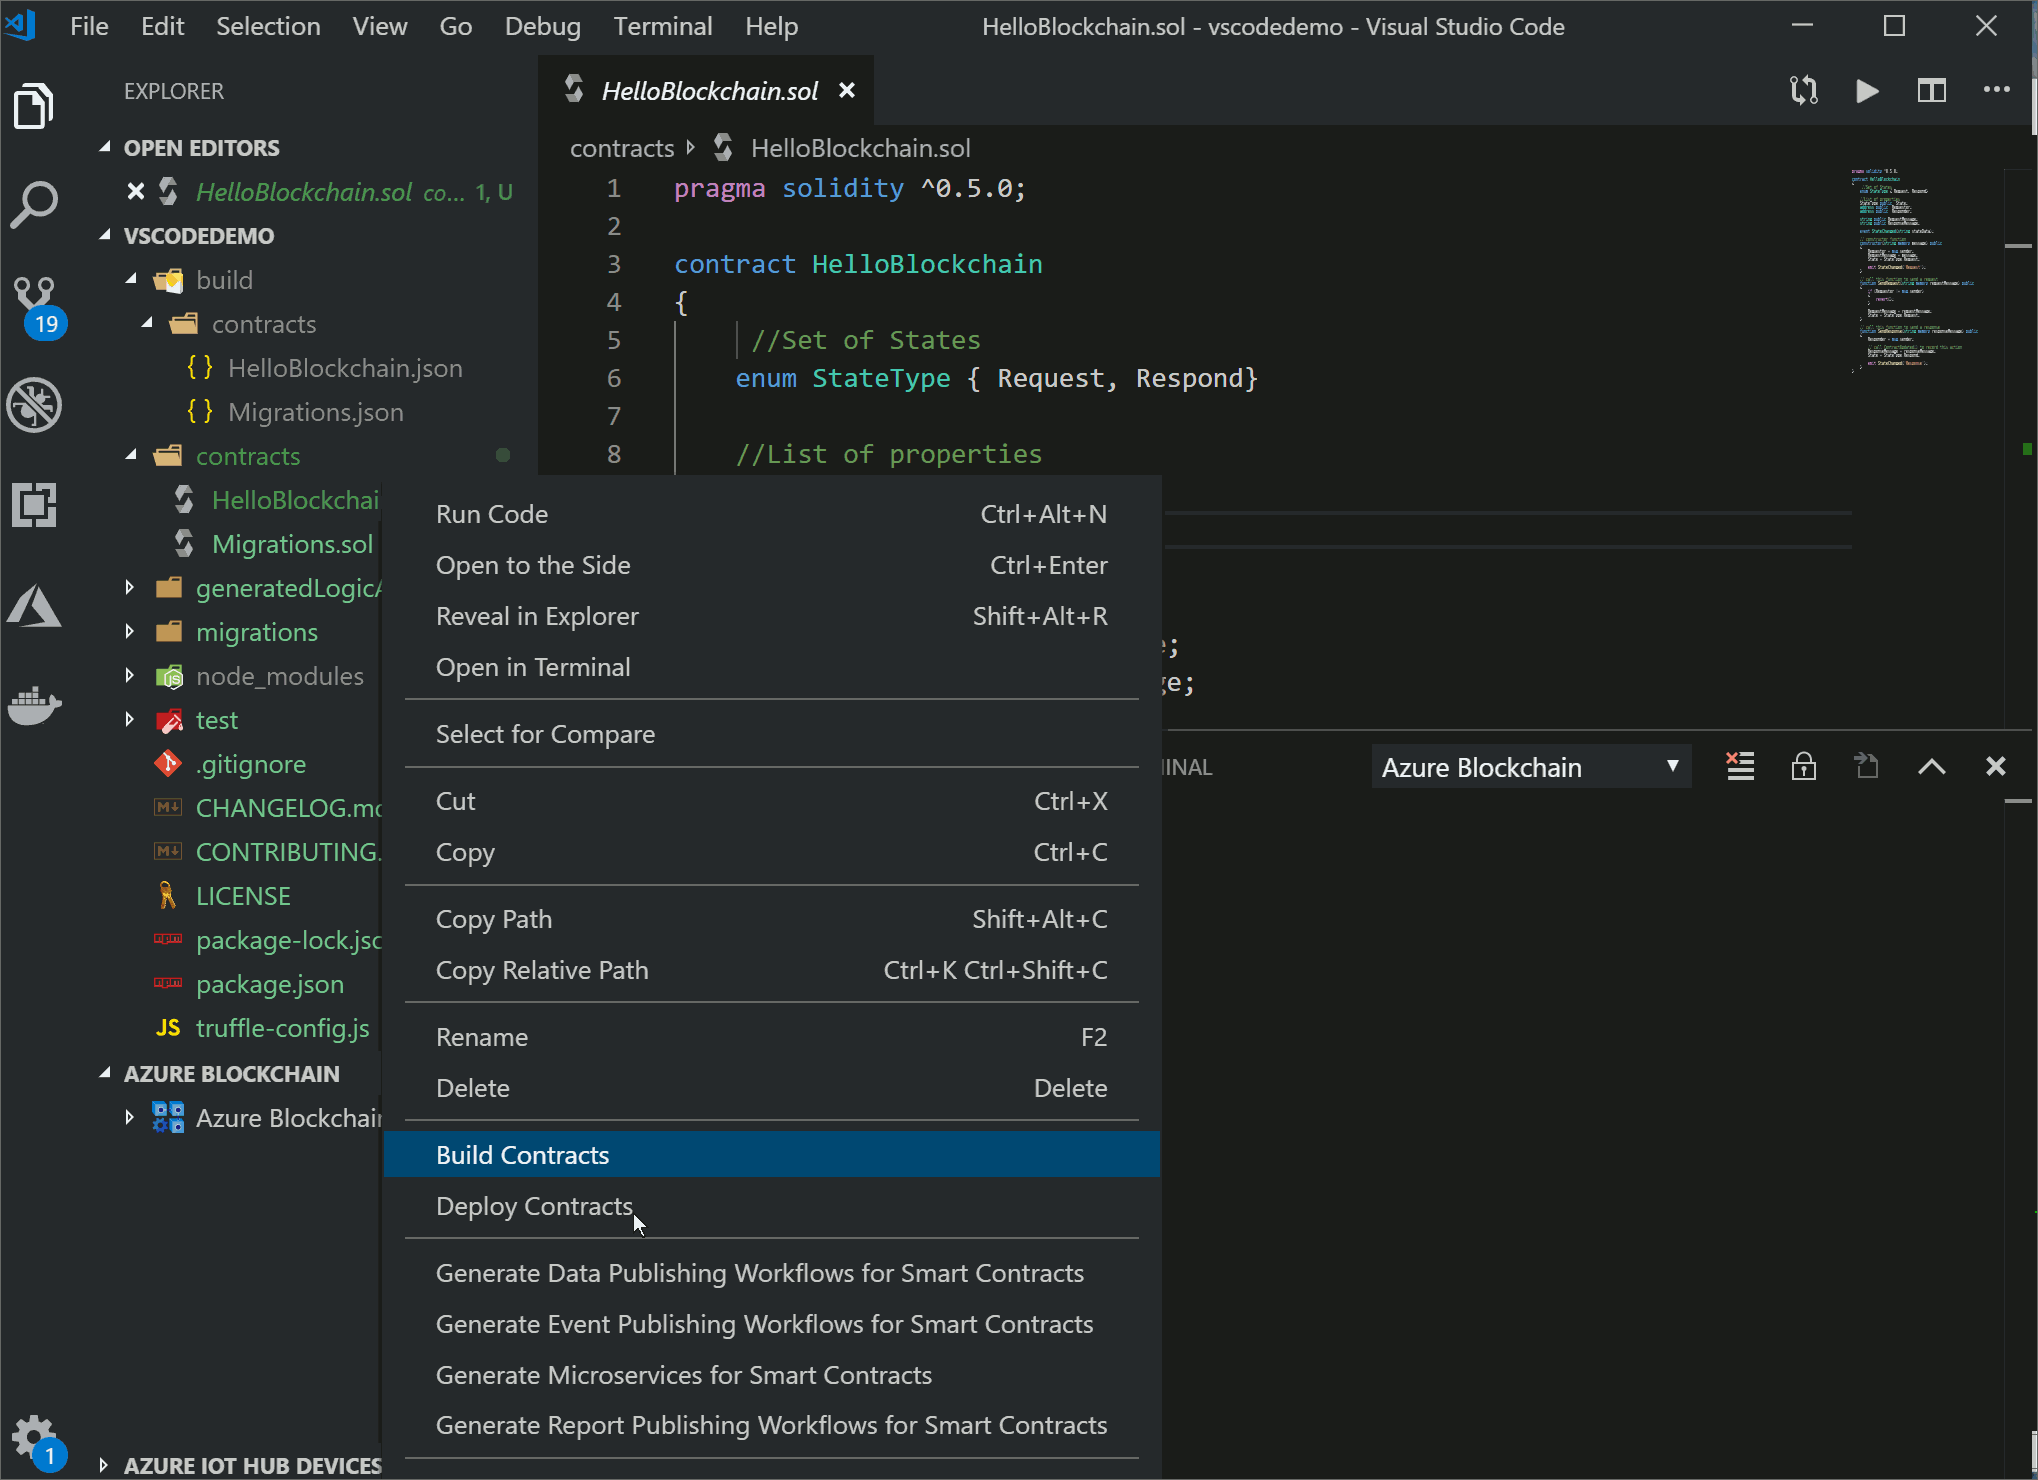Open the Docker activity bar icon
The image size is (2038, 1480).
point(35,705)
